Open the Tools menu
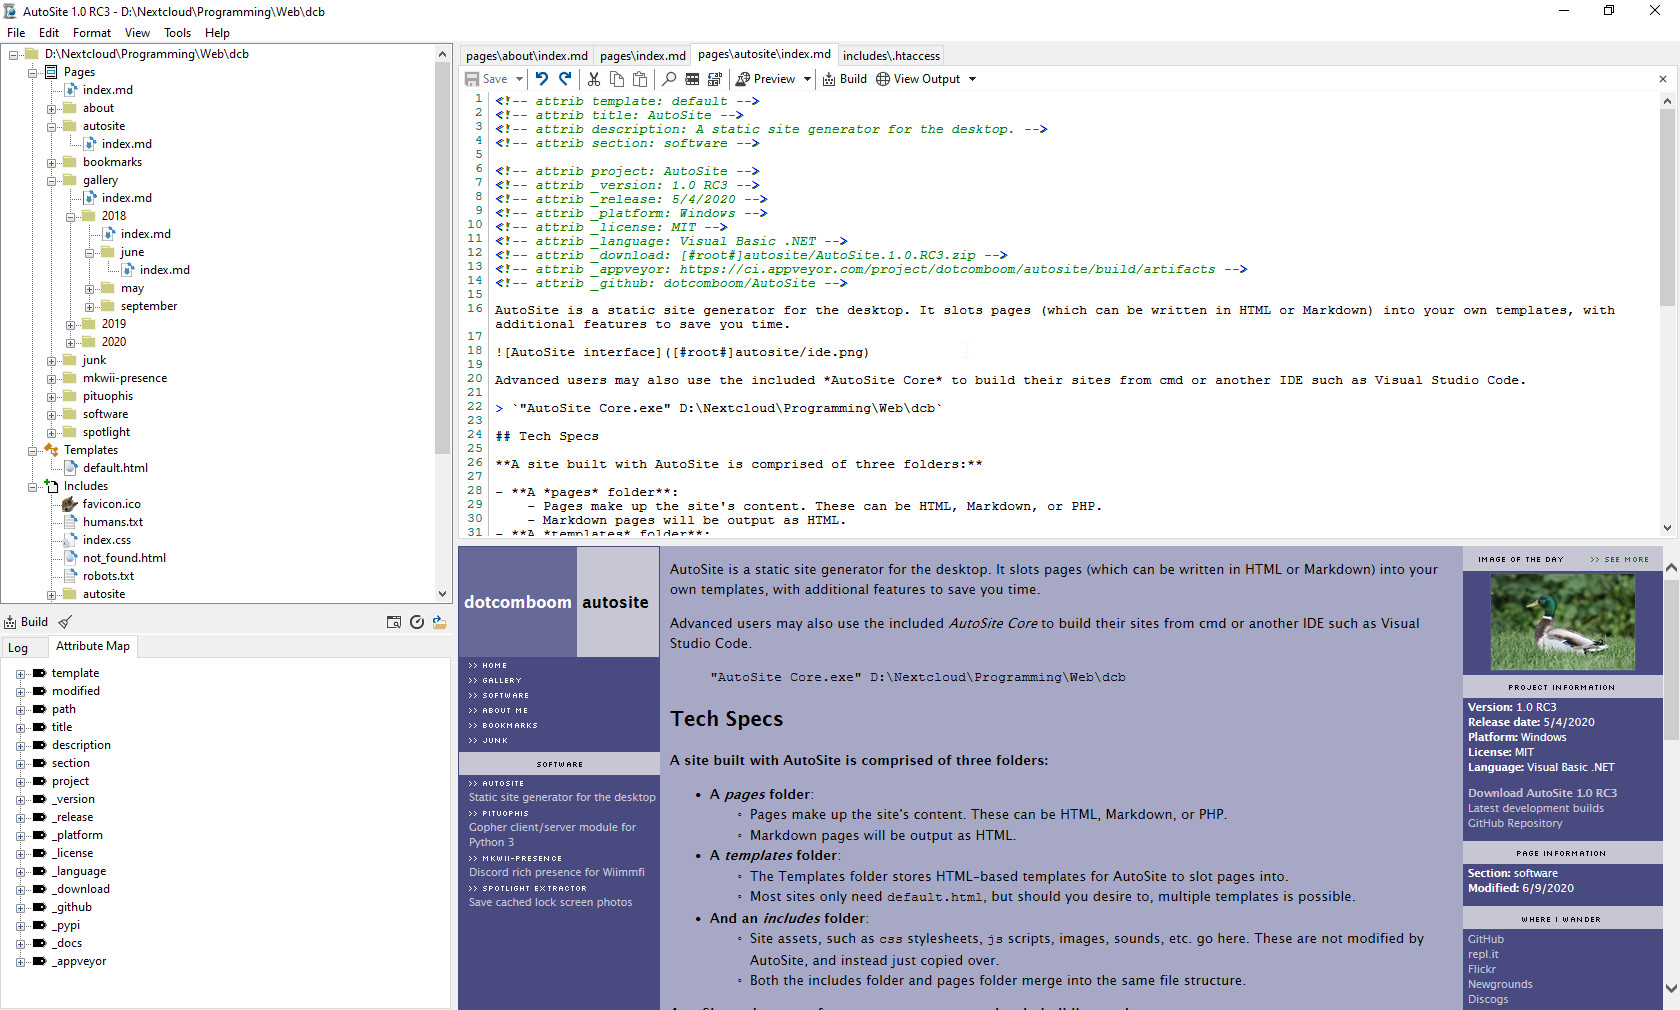1680x1010 pixels. tap(178, 33)
